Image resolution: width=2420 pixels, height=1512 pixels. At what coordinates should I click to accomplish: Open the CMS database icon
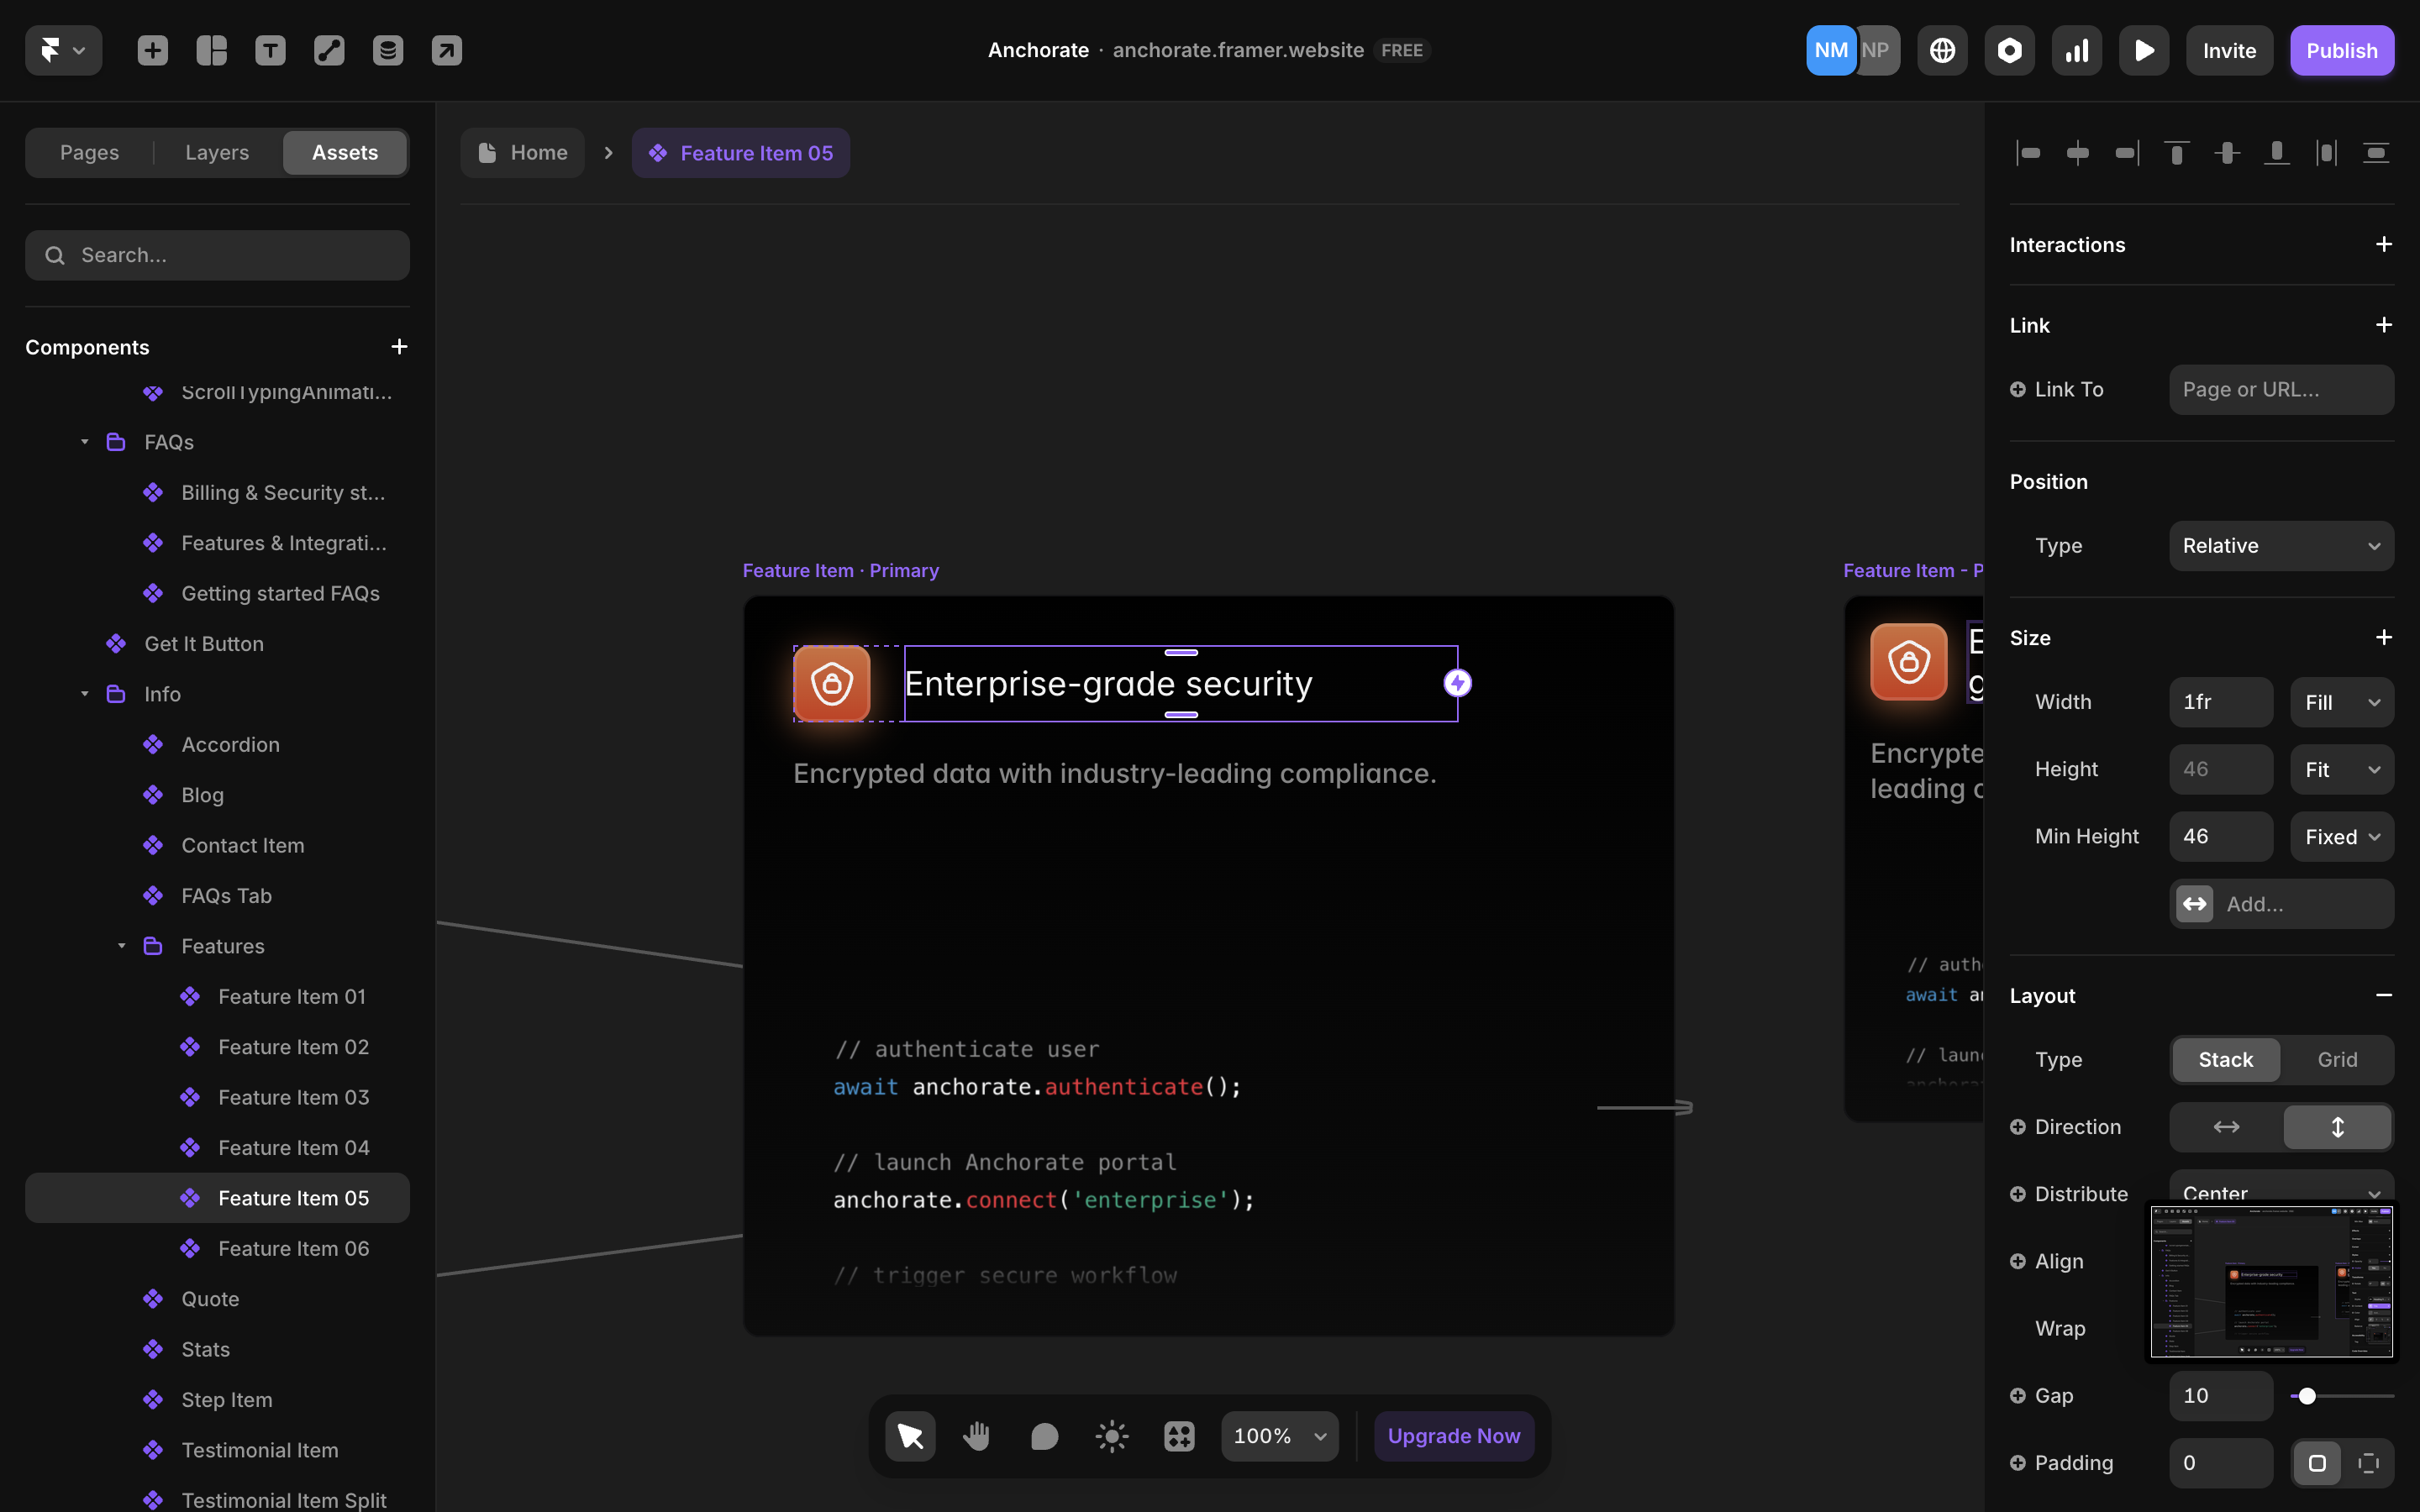pos(388,50)
